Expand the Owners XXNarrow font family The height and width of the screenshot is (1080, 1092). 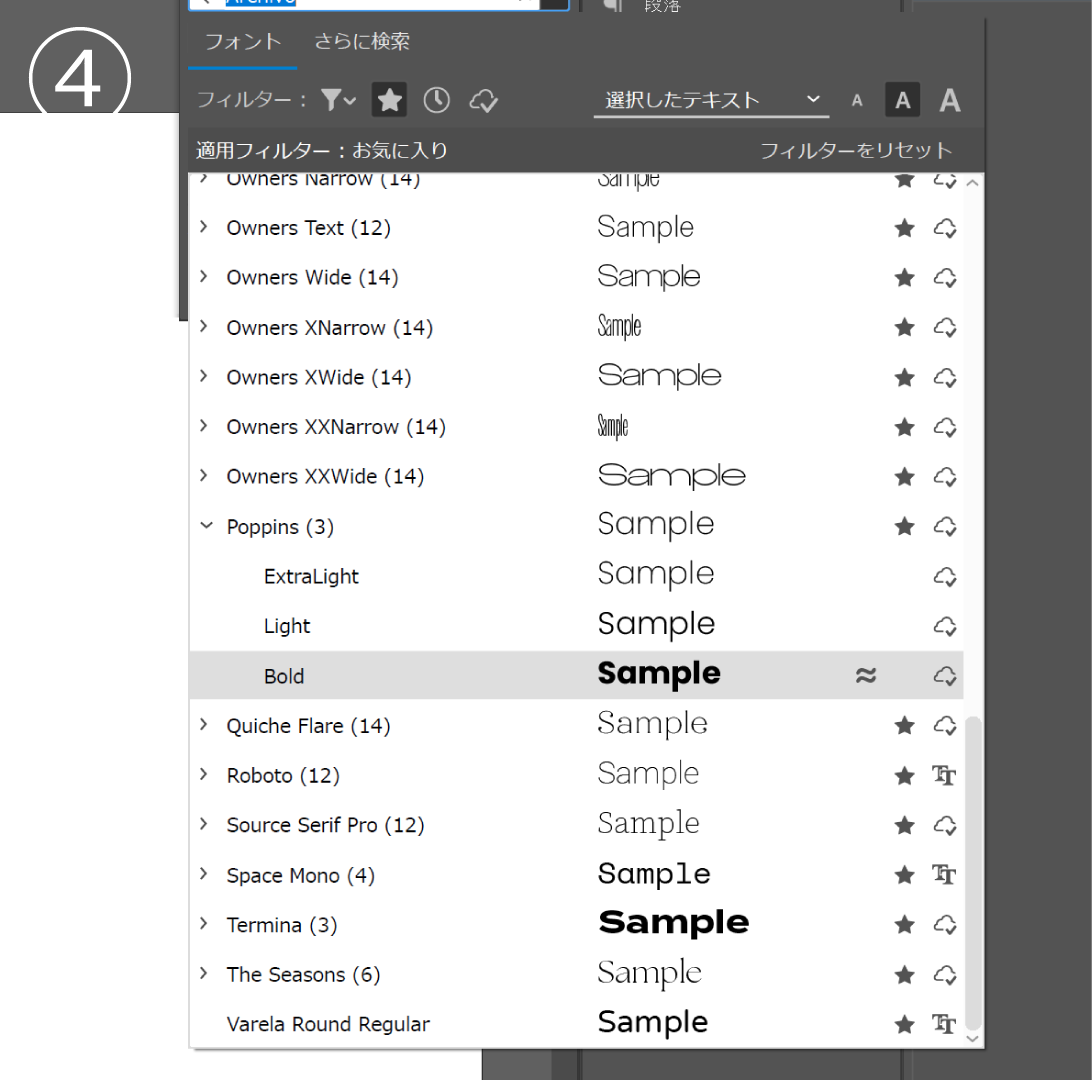point(204,425)
